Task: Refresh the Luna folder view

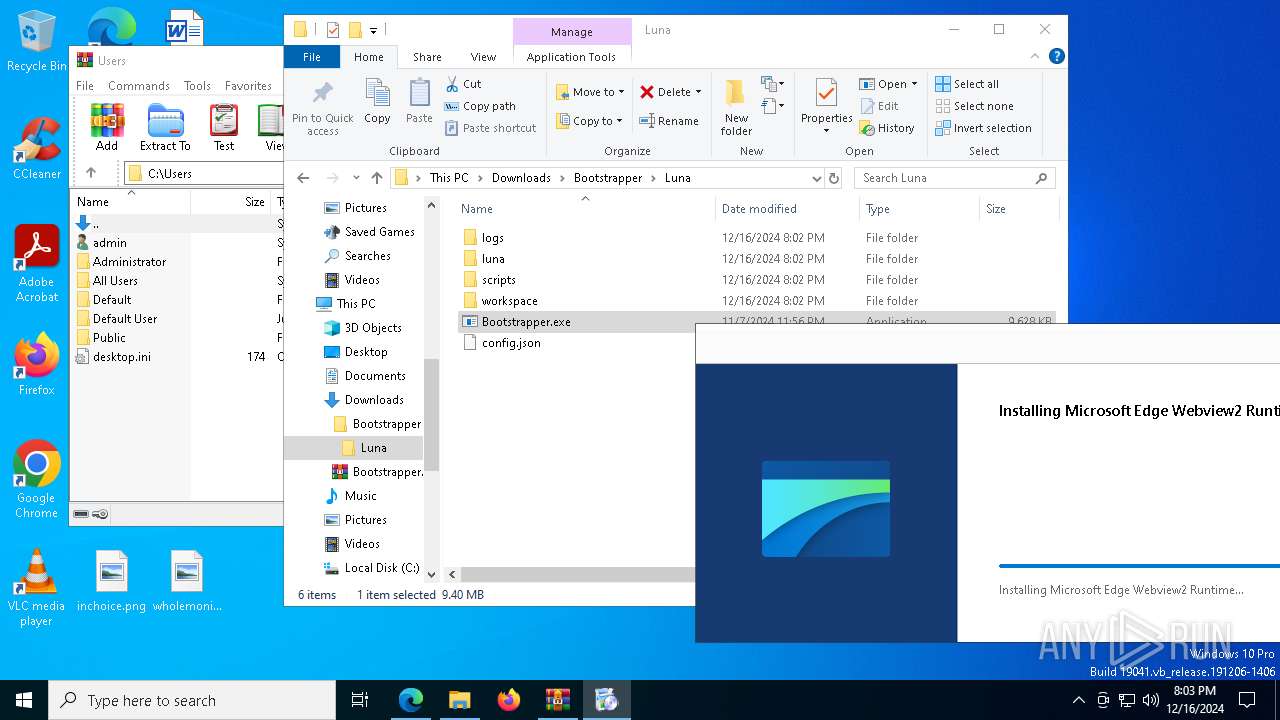Action: (834, 178)
